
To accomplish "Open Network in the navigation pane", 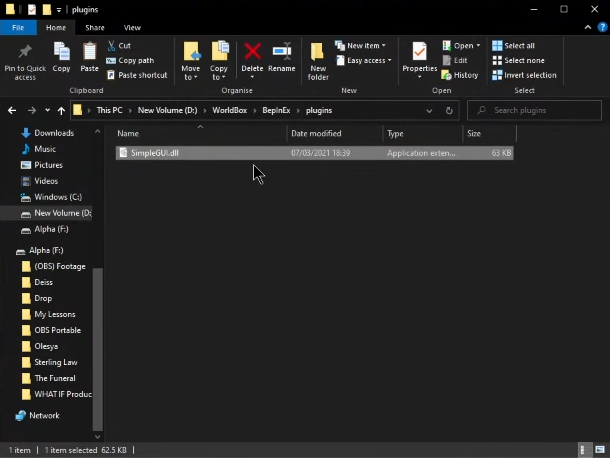I will click(x=37, y=415).
